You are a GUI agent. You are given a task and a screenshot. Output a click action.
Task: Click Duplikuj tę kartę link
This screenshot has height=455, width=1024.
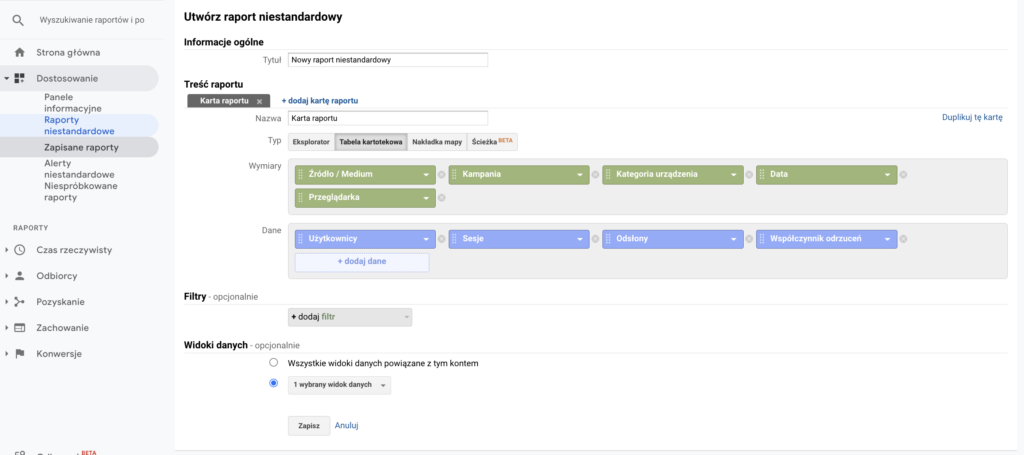[x=972, y=118]
